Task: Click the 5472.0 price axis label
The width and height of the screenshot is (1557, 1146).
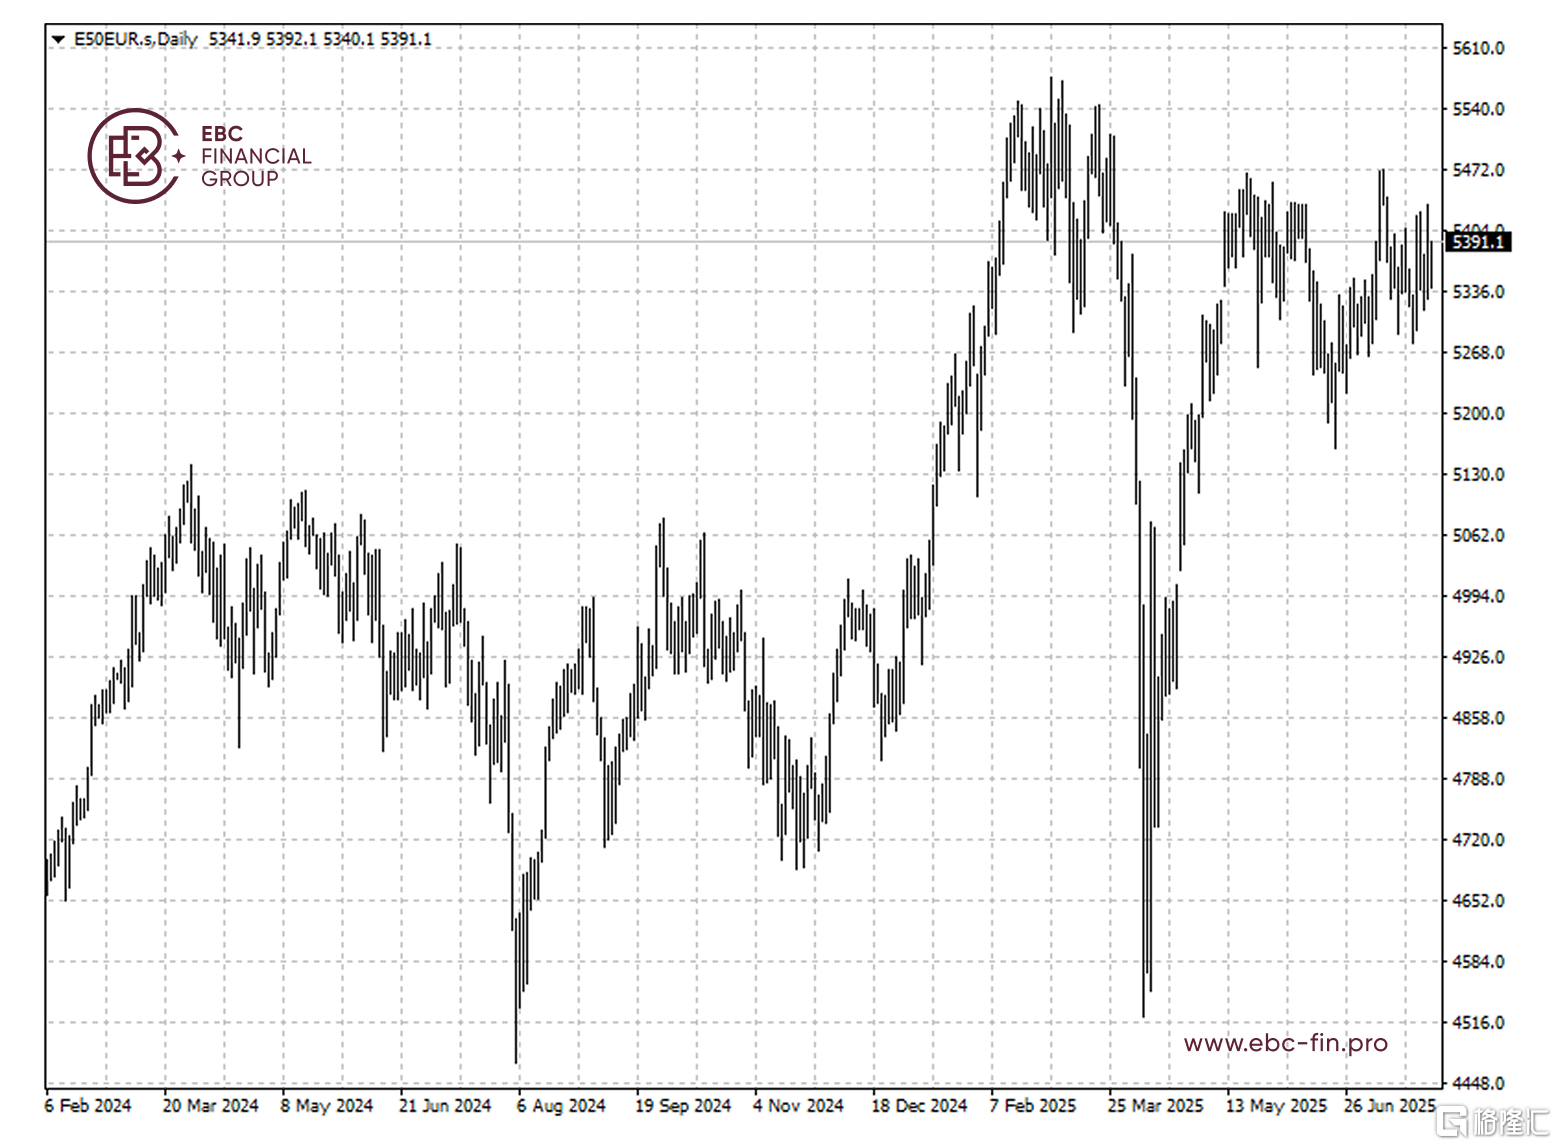Action: pos(1478,170)
